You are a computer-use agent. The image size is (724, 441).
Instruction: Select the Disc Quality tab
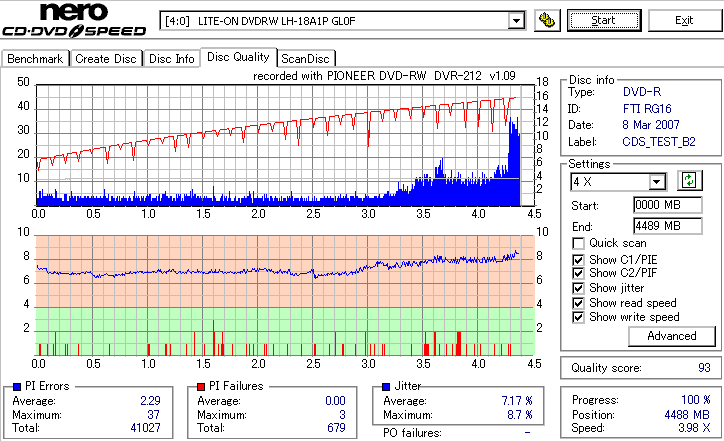tap(238, 57)
